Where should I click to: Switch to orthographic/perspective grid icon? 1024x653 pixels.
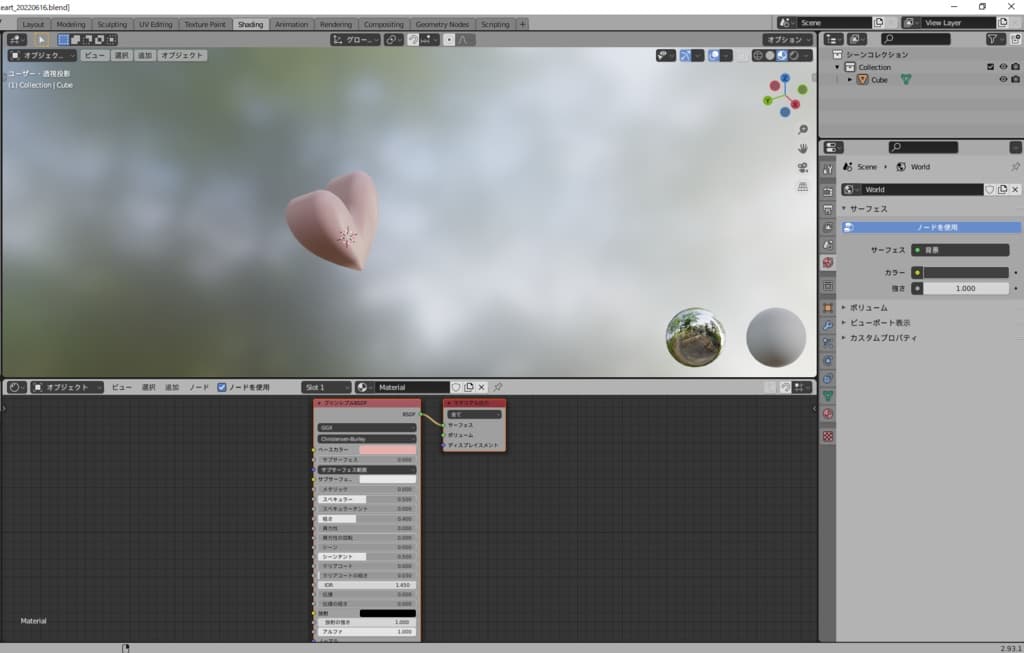click(802, 186)
